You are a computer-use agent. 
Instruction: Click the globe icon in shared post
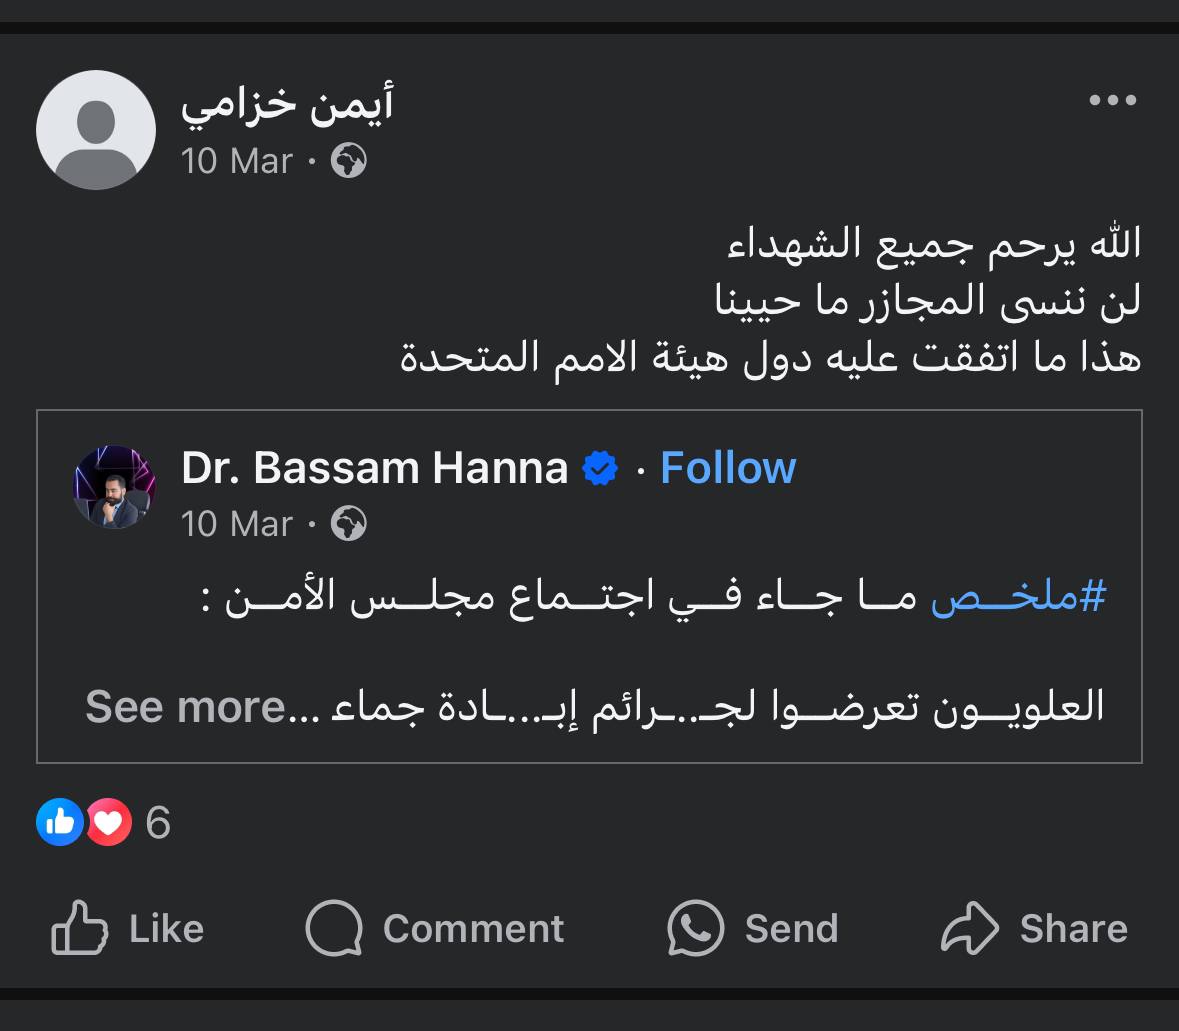click(x=349, y=523)
